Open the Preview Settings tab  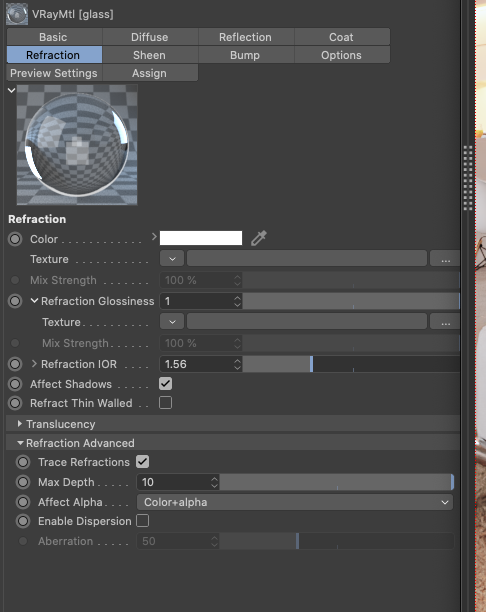coord(54,73)
